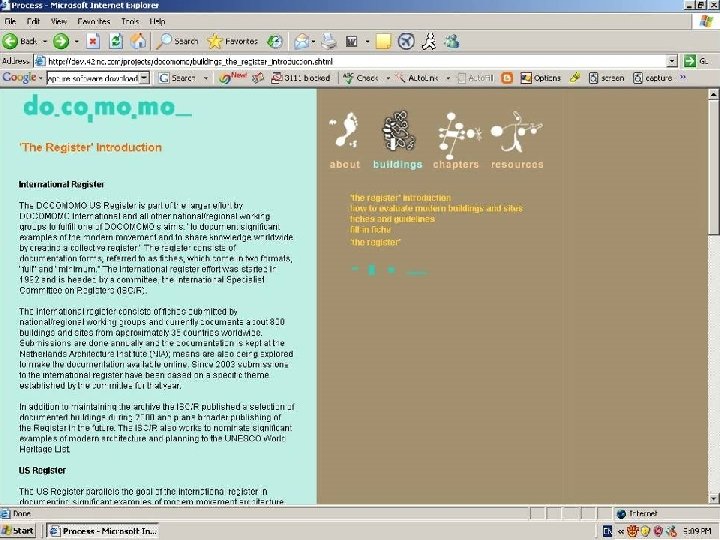Image resolution: width=720 pixels, height=540 pixels.
Task: Click the vertical scrollbar down arrow
Action: 714,498
